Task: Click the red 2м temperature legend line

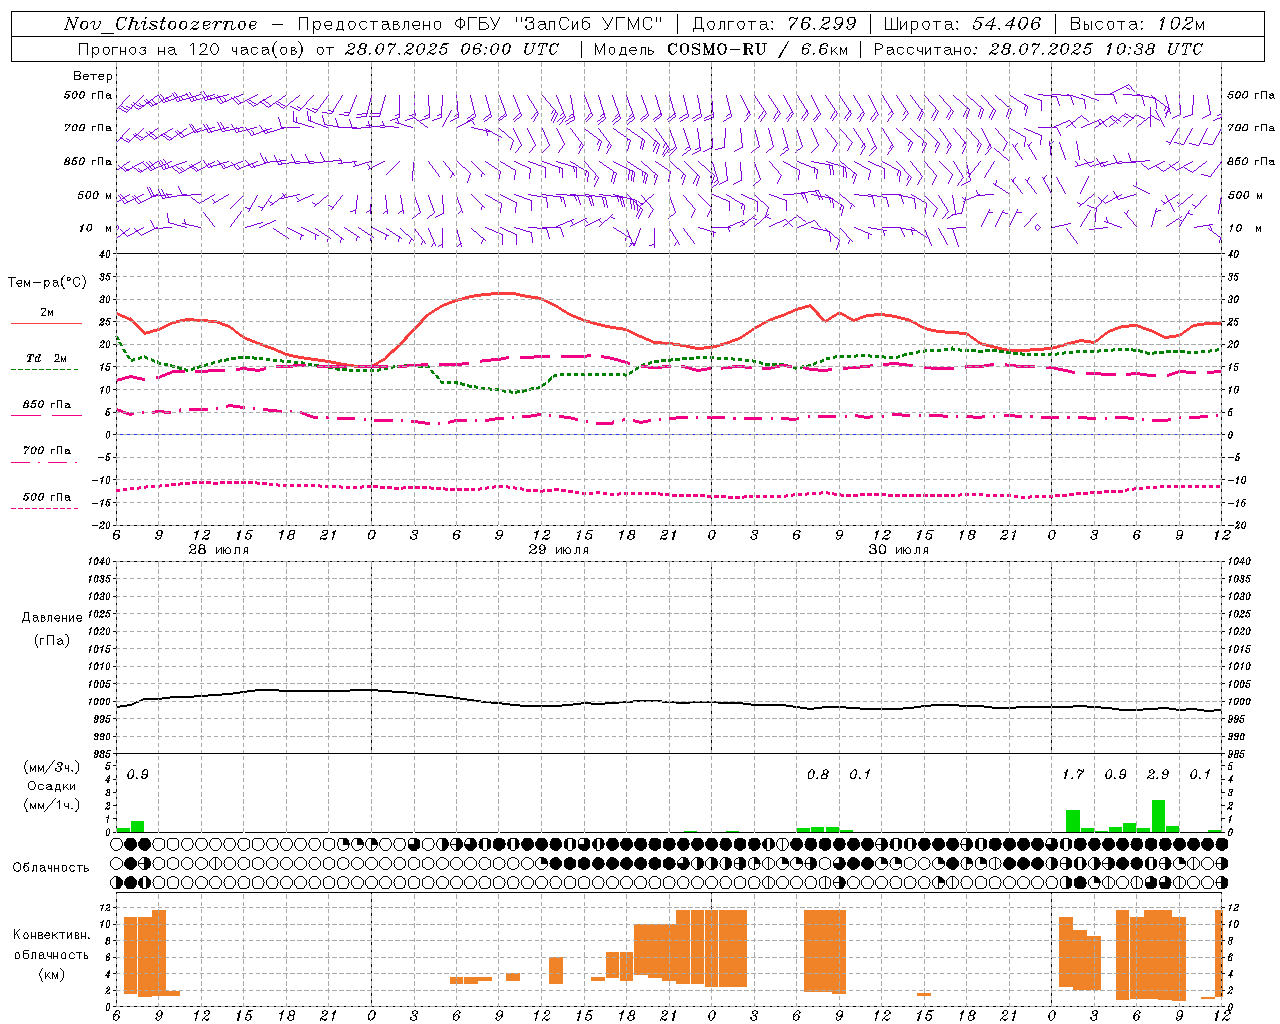Action: point(46,323)
